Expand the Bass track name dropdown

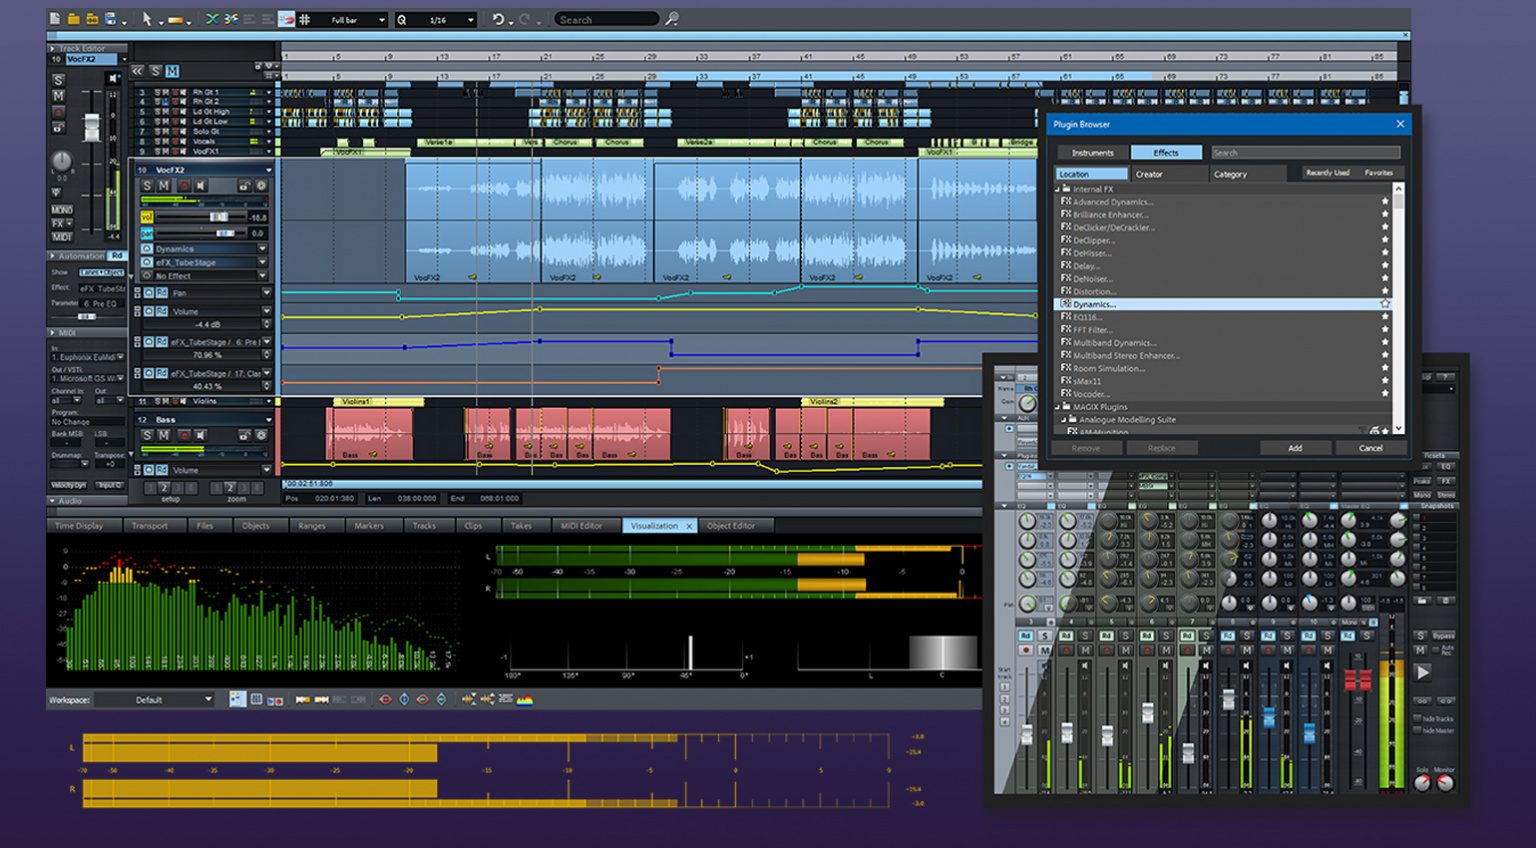268,420
